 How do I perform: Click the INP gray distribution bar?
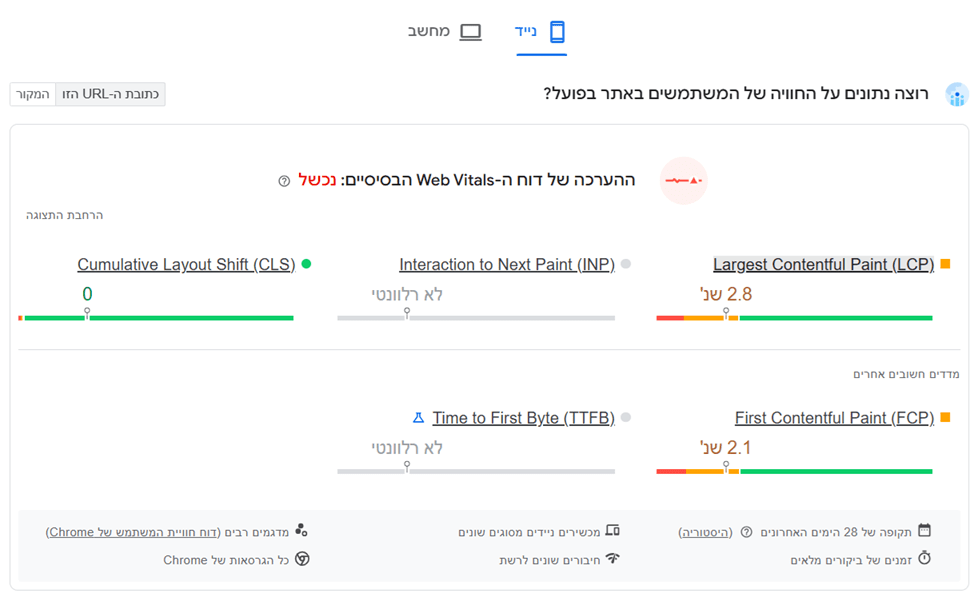tap(476, 318)
